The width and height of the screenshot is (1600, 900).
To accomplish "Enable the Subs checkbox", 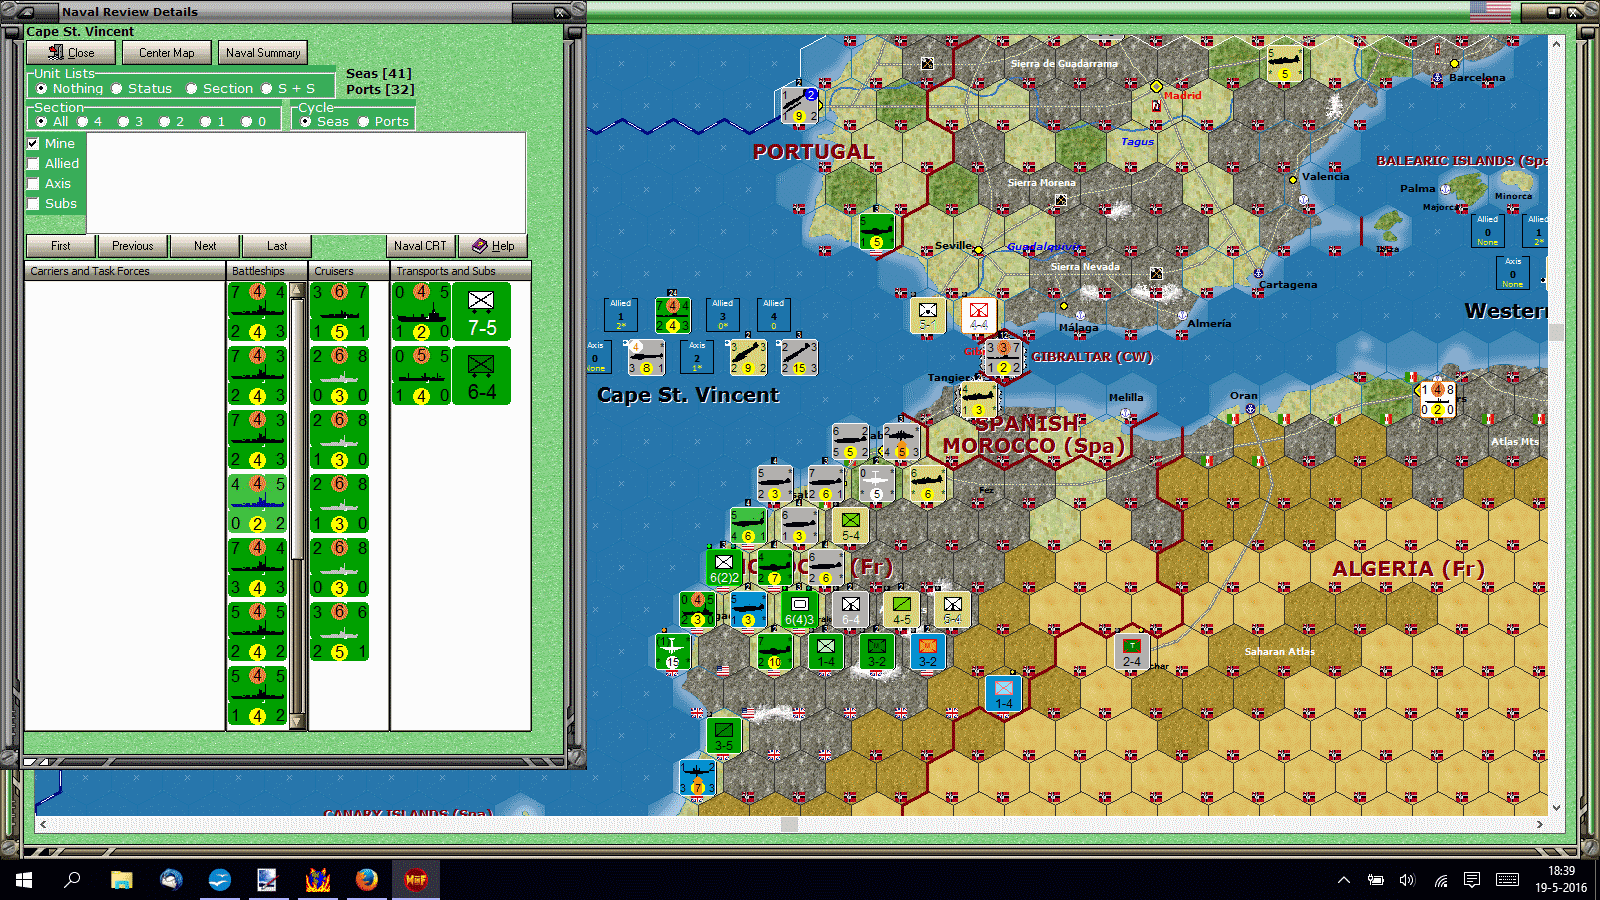I will point(34,204).
